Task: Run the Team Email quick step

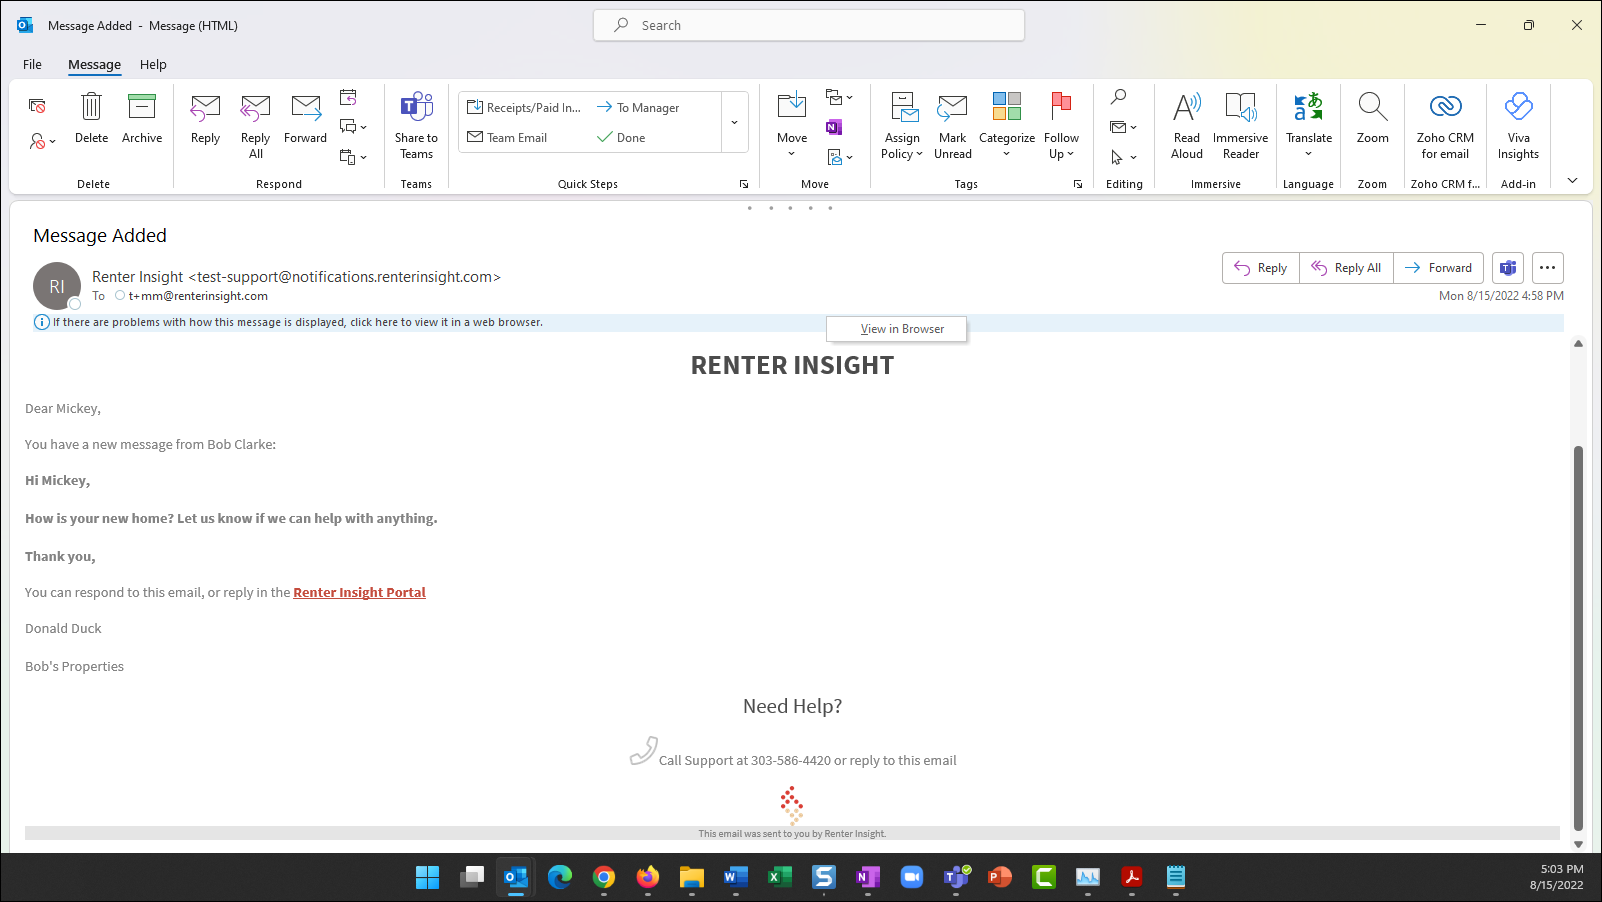Action: tap(508, 137)
